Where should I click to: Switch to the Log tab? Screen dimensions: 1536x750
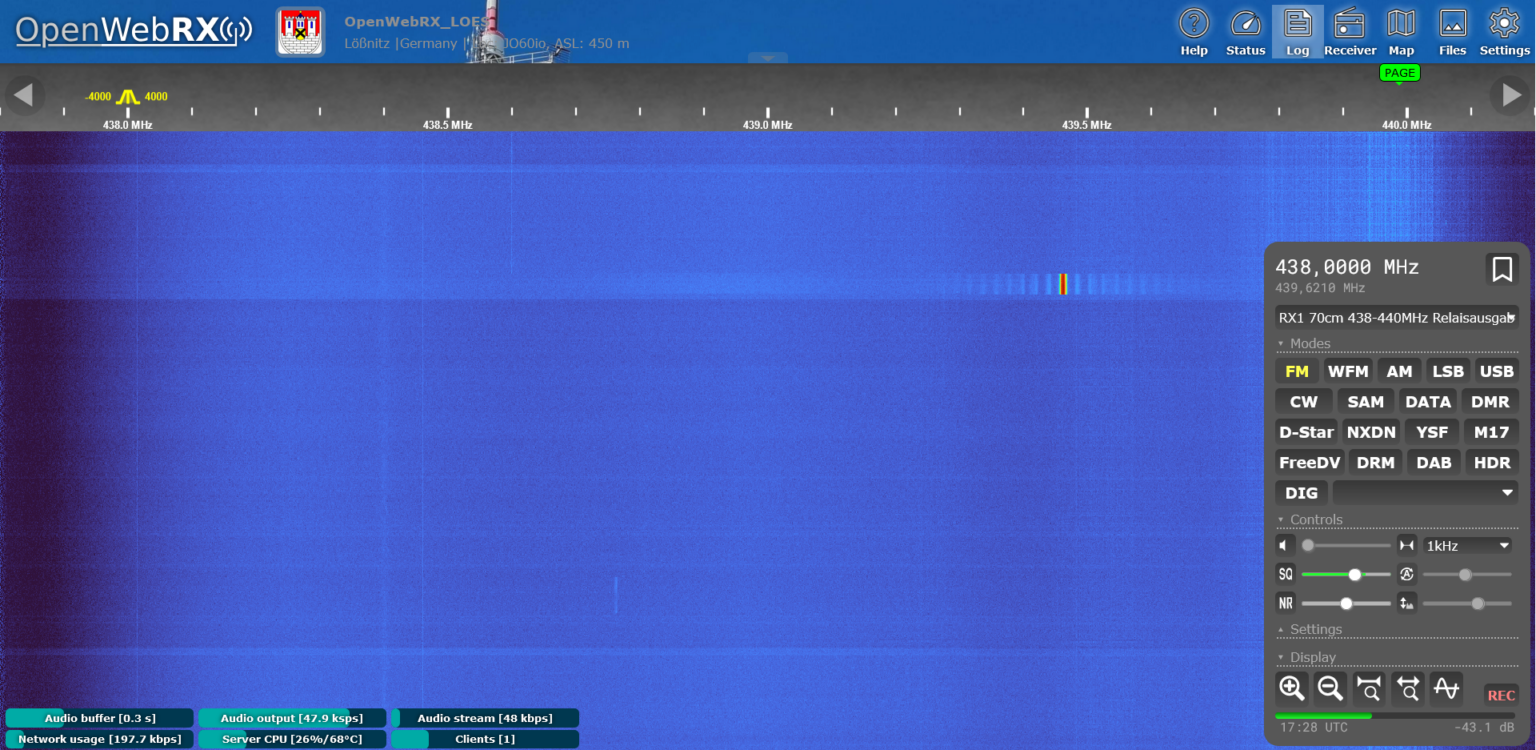click(1297, 31)
